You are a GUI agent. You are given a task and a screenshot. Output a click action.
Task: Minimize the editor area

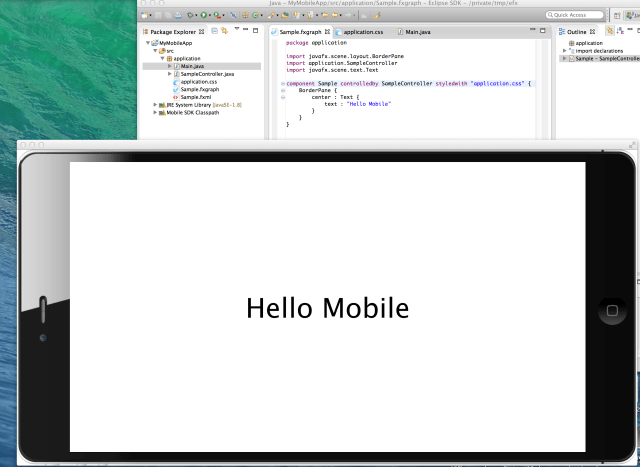533,29
